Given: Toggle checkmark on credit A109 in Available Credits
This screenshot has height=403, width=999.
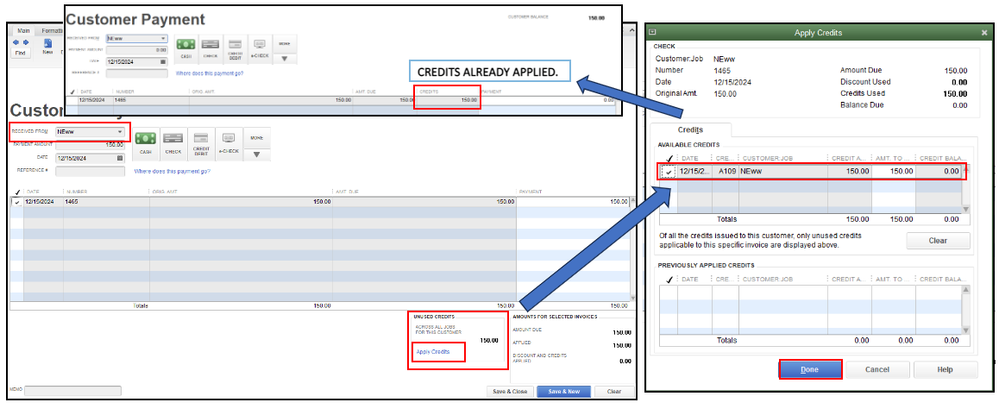Looking at the screenshot, I should pyautogui.click(x=668, y=171).
